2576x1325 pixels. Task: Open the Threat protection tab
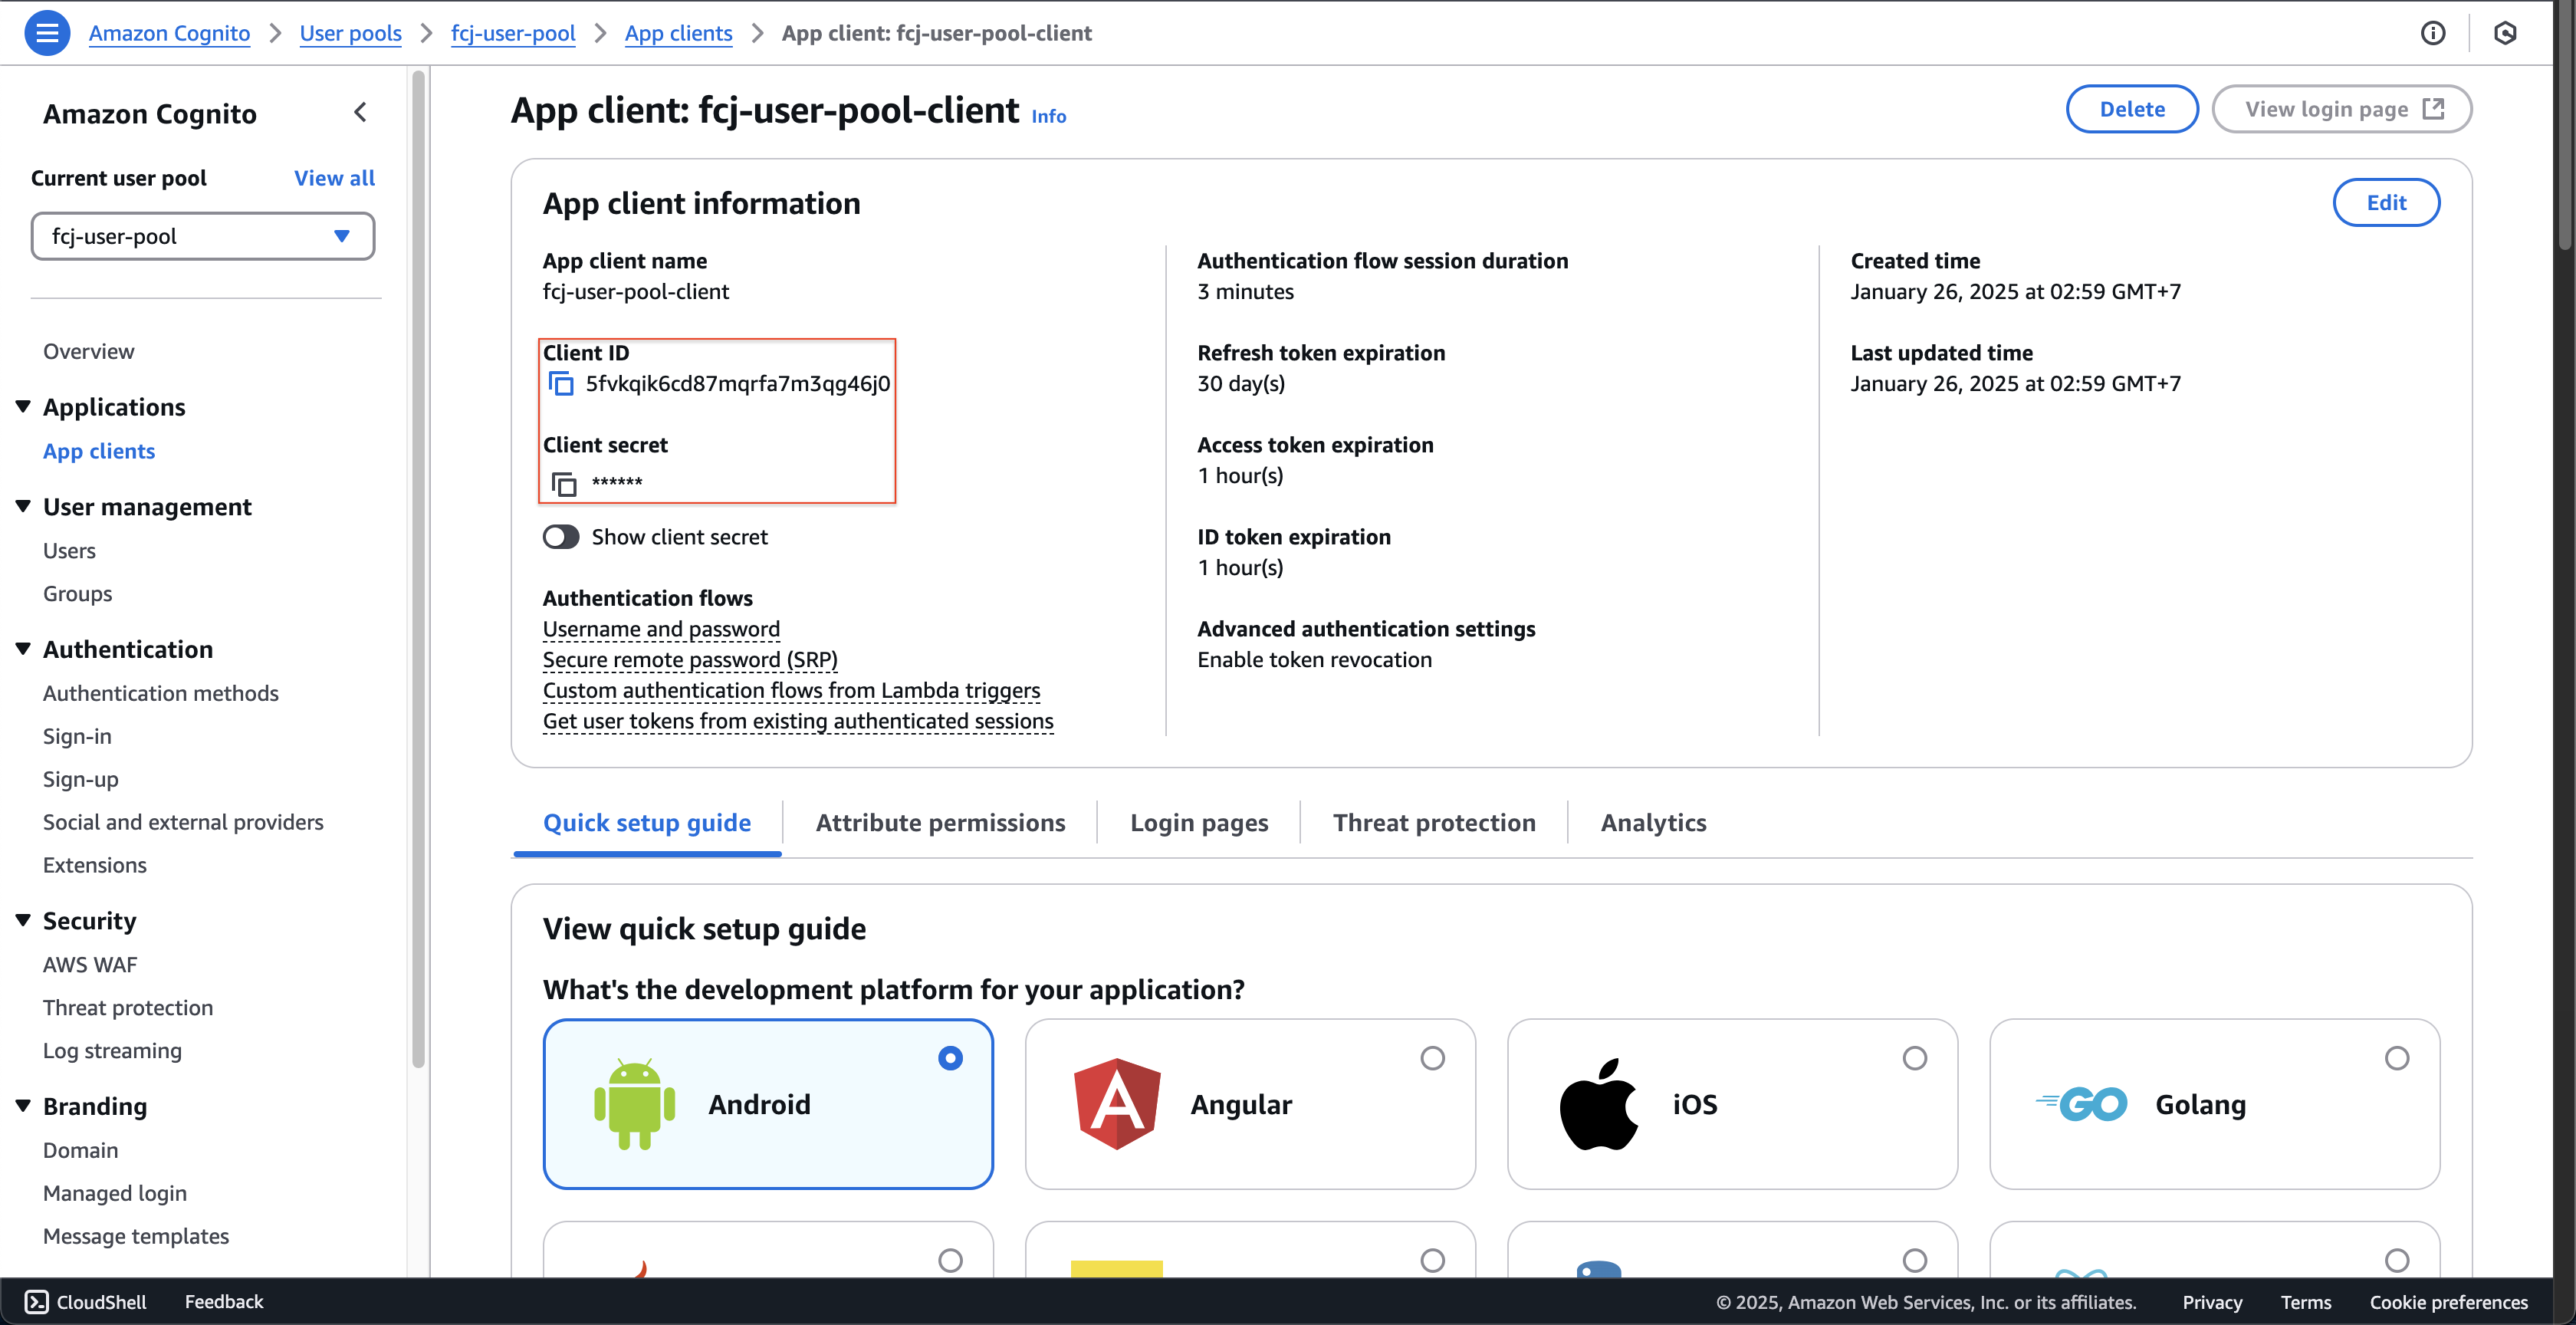click(x=1434, y=823)
